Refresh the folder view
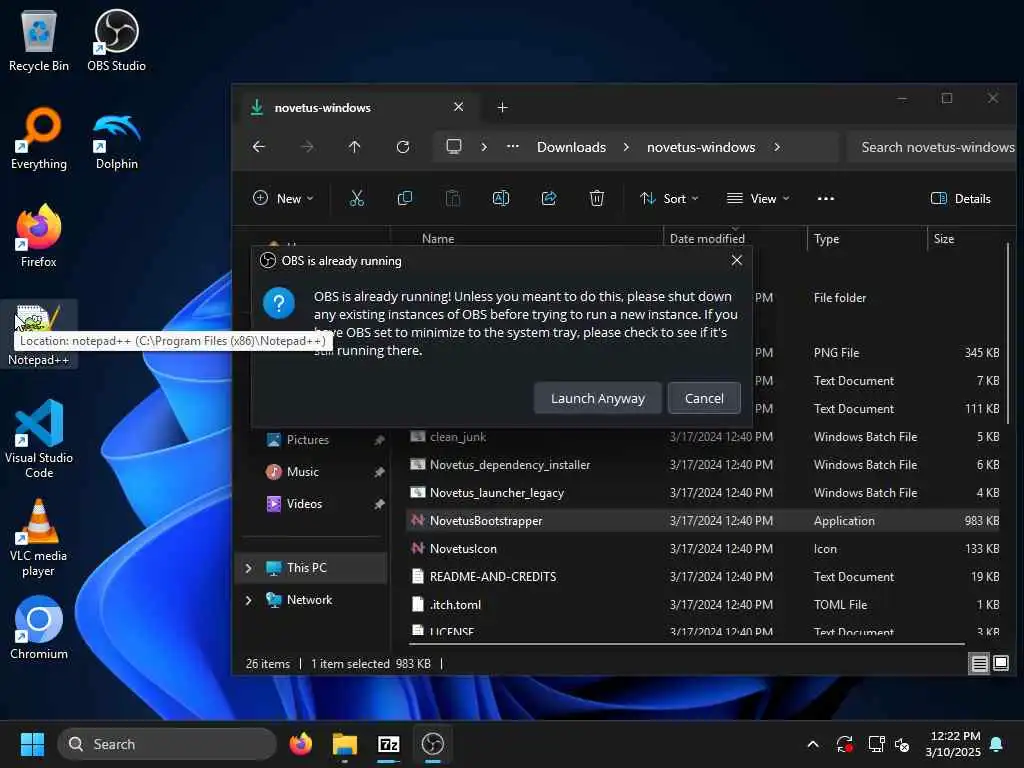Image resolution: width=1024 pixels, height=768 pixels. coord(403,147)
